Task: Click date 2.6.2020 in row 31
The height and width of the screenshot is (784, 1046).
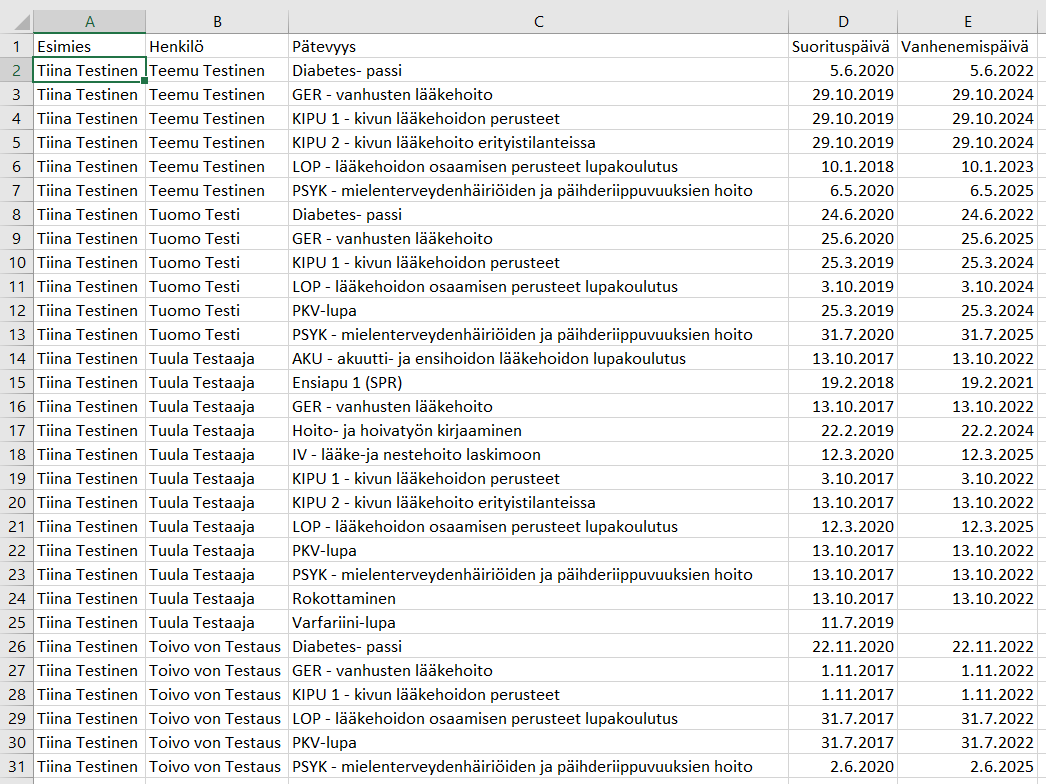Action: click(843, 767)
